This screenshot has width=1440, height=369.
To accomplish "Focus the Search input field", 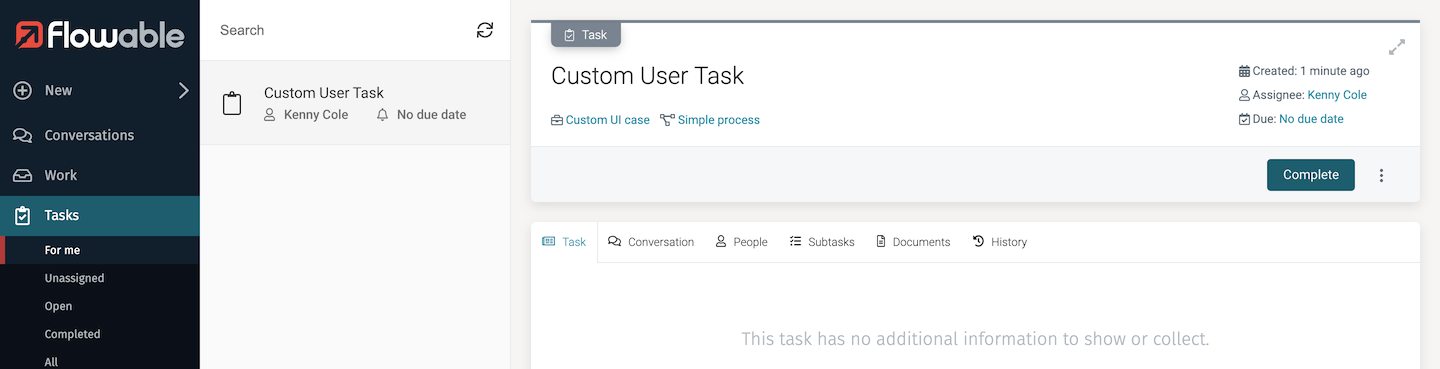I will pyautogui.click(x=340, y=30).
